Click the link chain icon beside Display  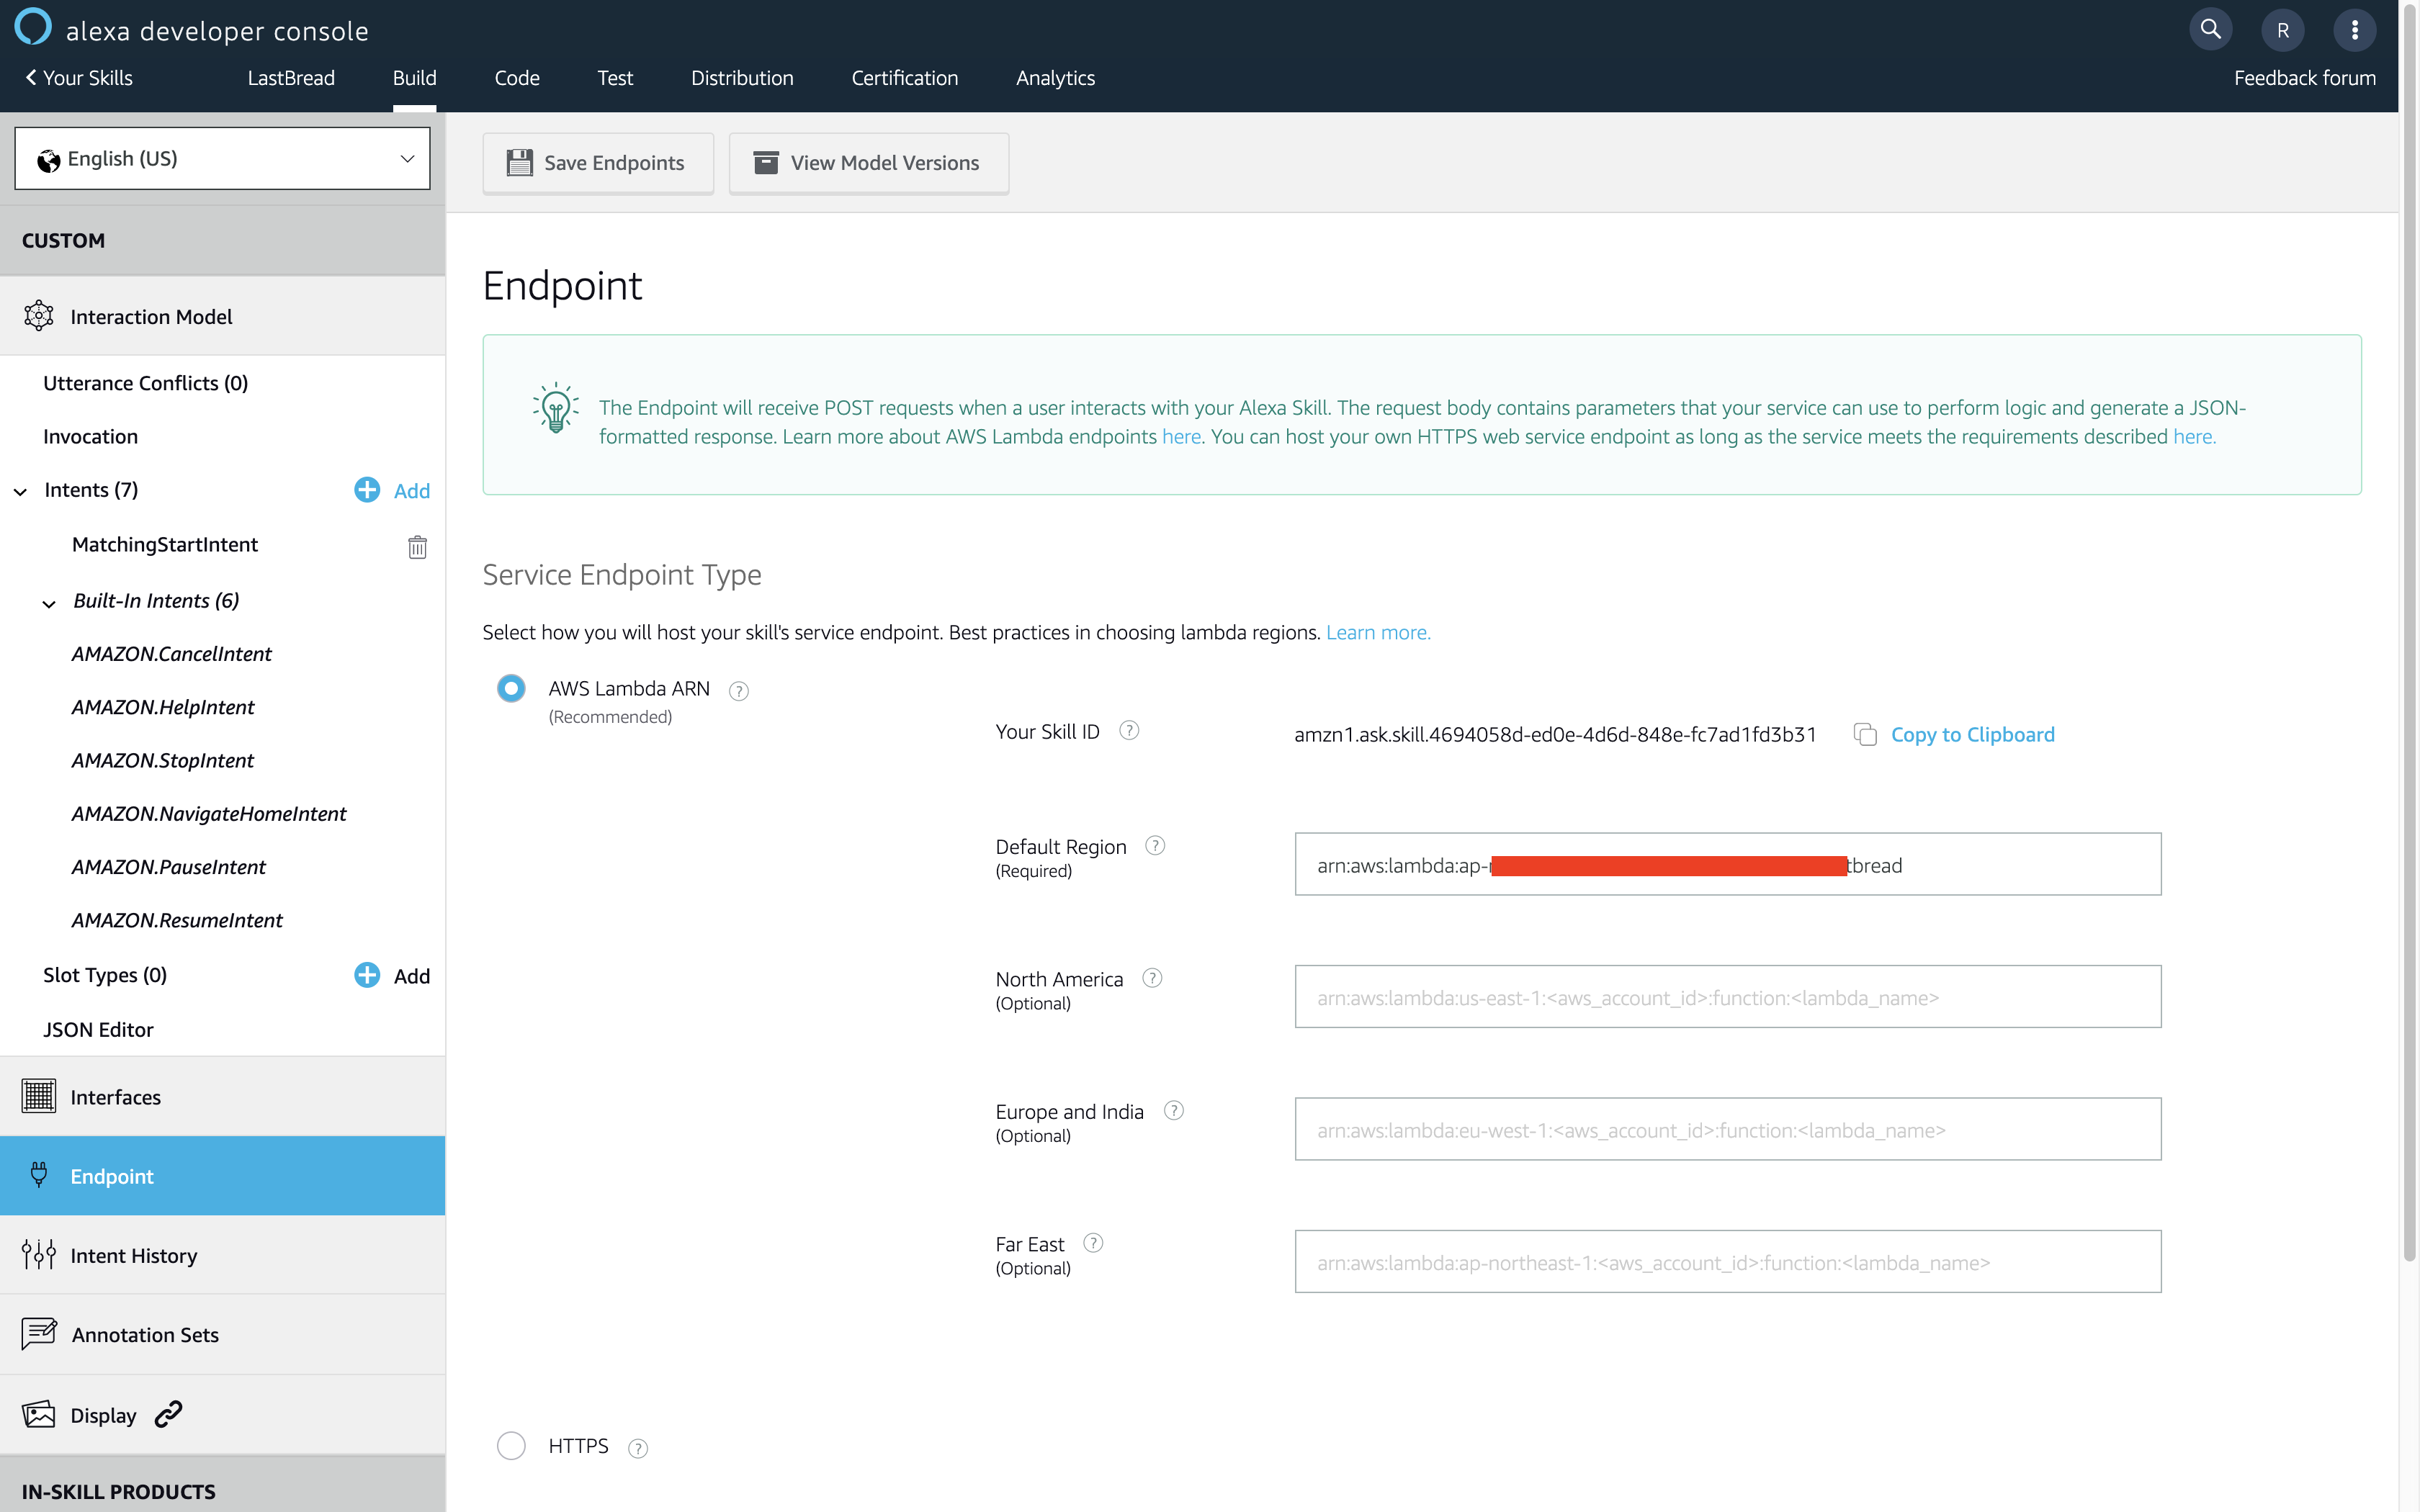168,1414
